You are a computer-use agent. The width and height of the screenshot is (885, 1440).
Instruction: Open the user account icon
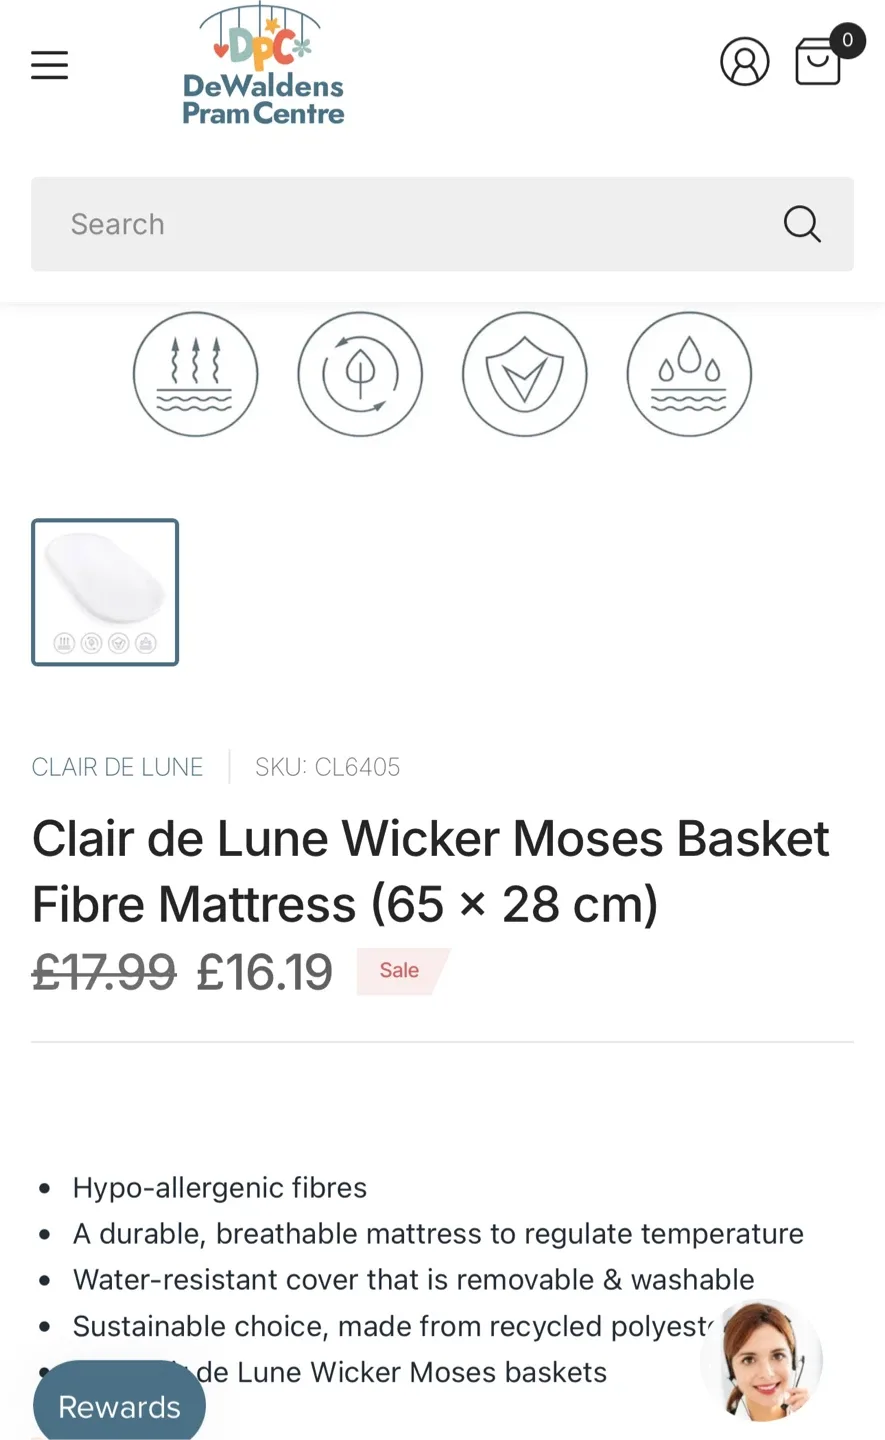744,62
